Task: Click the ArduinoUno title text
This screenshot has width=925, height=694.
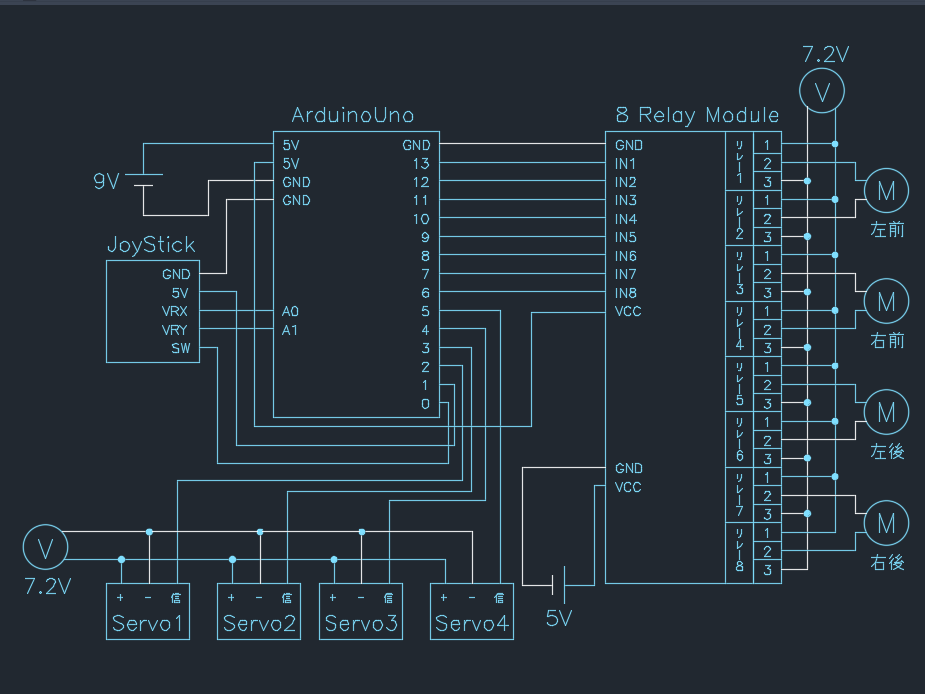Action: pyautogui.click(x=353, y=115)
